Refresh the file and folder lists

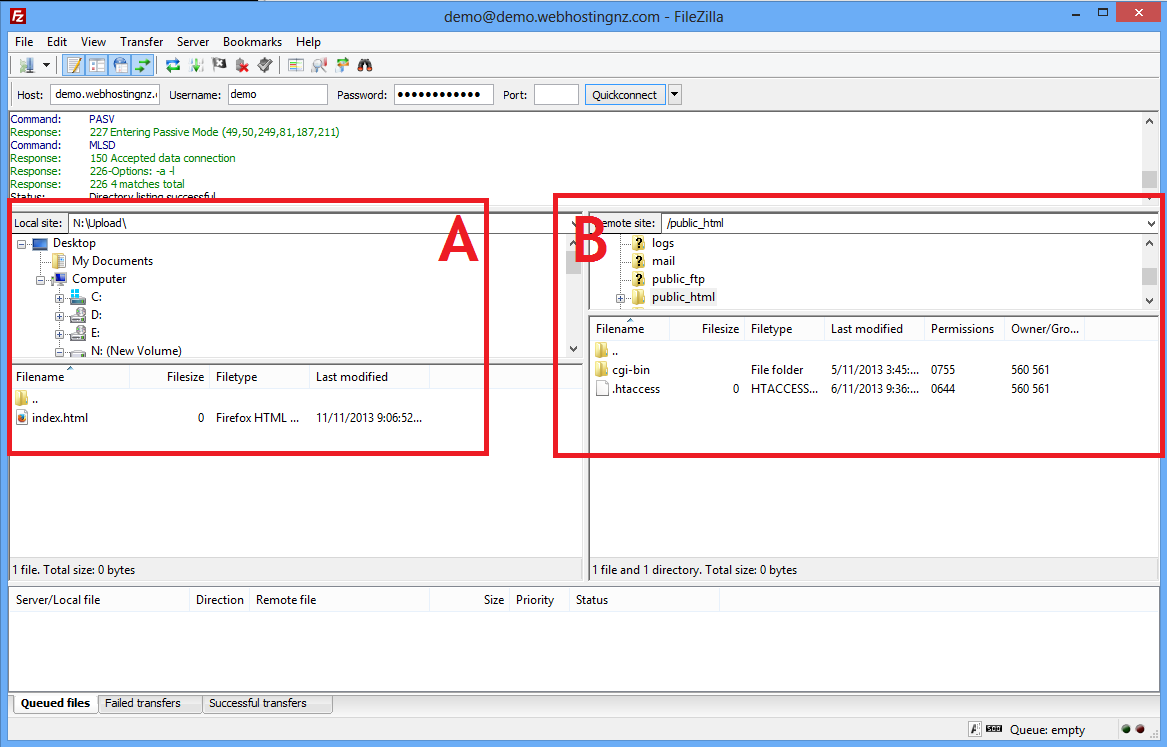[x=173, y=65]
